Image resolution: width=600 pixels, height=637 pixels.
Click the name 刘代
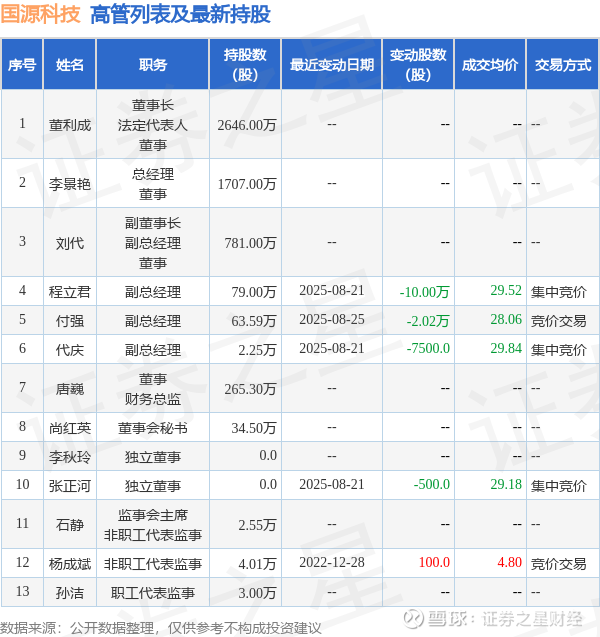point(70,243)
